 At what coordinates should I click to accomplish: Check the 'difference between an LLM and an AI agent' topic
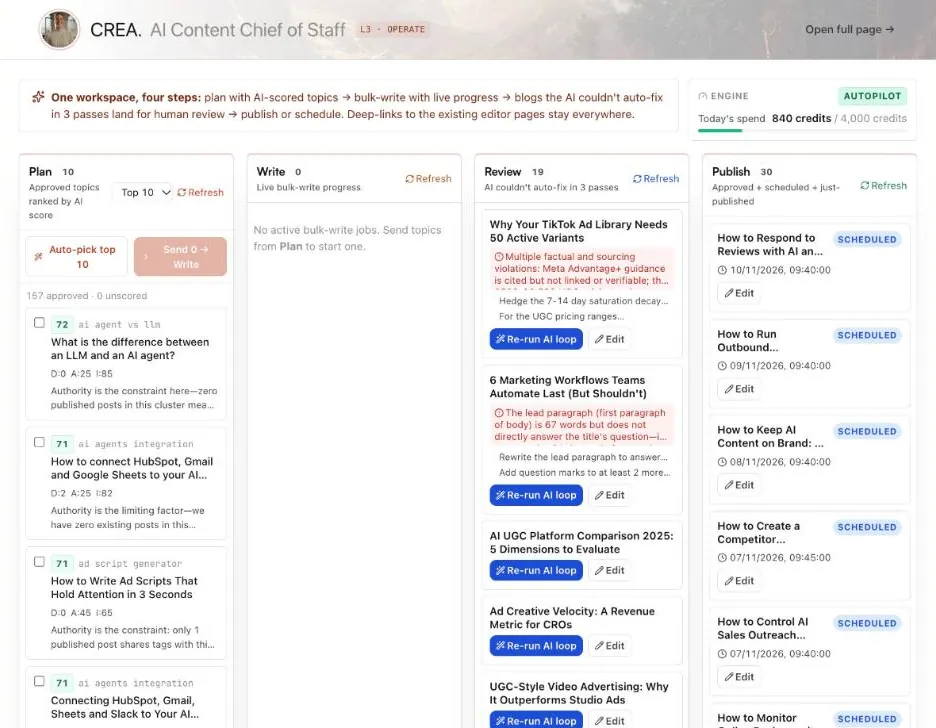(39, 322)
